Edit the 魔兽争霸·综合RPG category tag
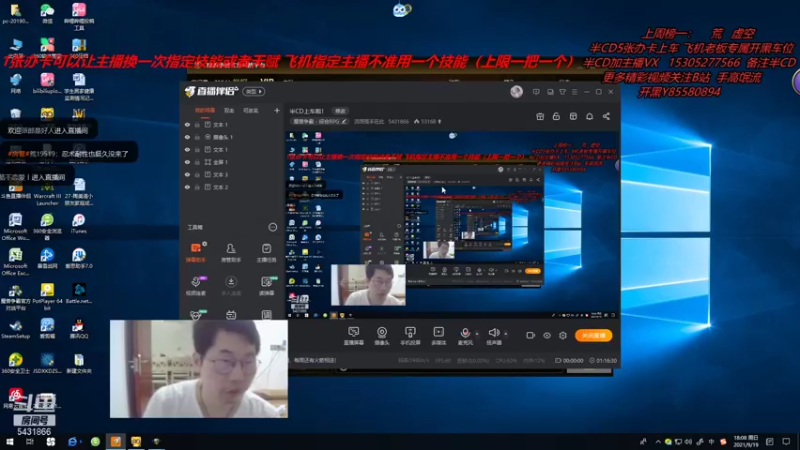Image resolution: width=800 pixels, height=450 pixels. pos(319,121)
